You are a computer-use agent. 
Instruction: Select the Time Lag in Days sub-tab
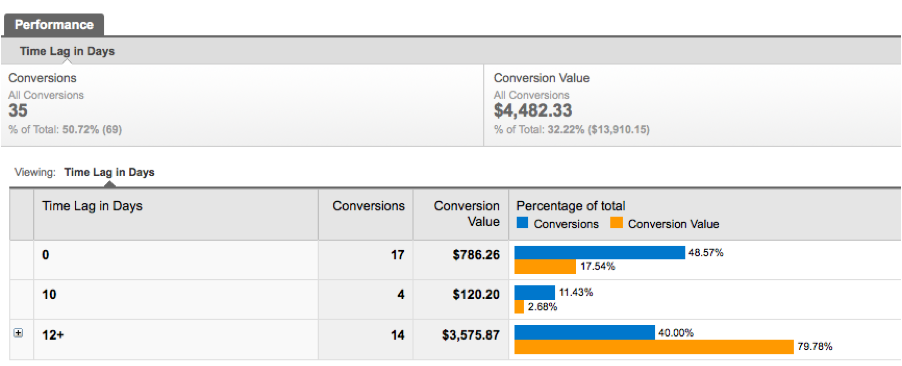(x=67, y=51)
